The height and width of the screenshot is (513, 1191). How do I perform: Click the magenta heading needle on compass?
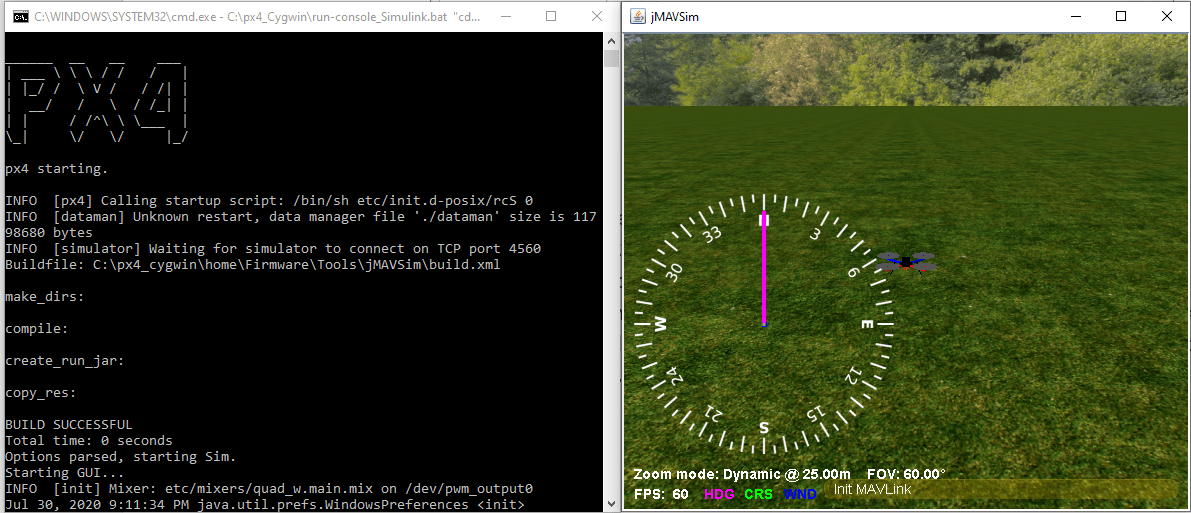click(x=764, y=268)
